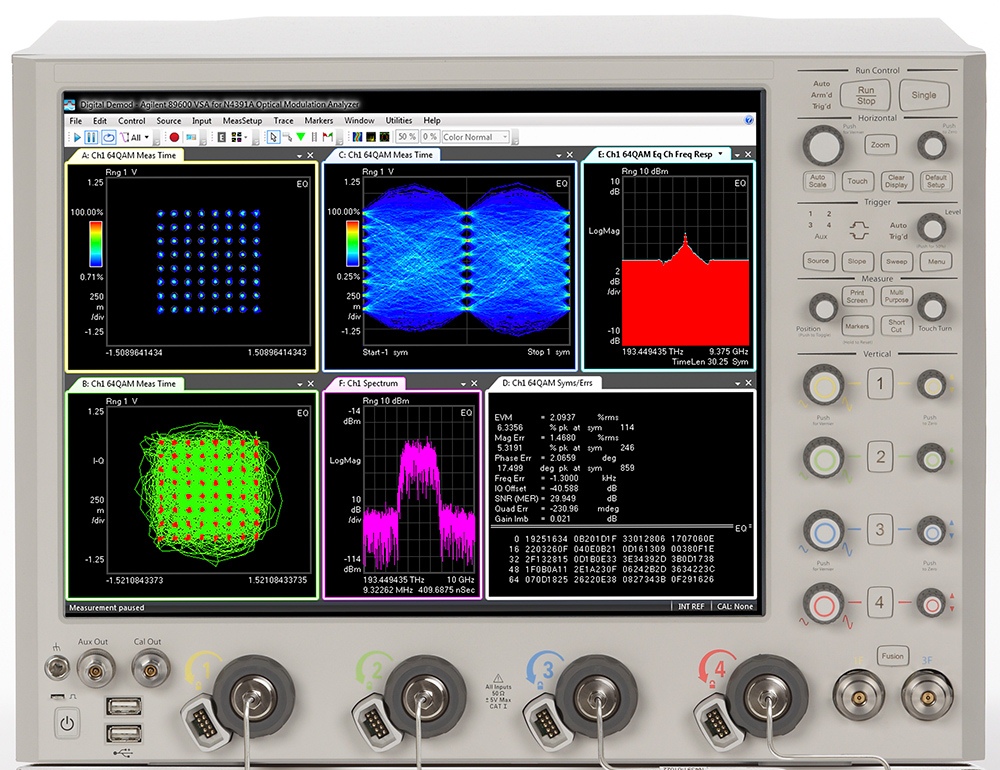1000x770 pixels.
Task: Click the 50 % value field in toolbar
Action: [x=406, y=137]
